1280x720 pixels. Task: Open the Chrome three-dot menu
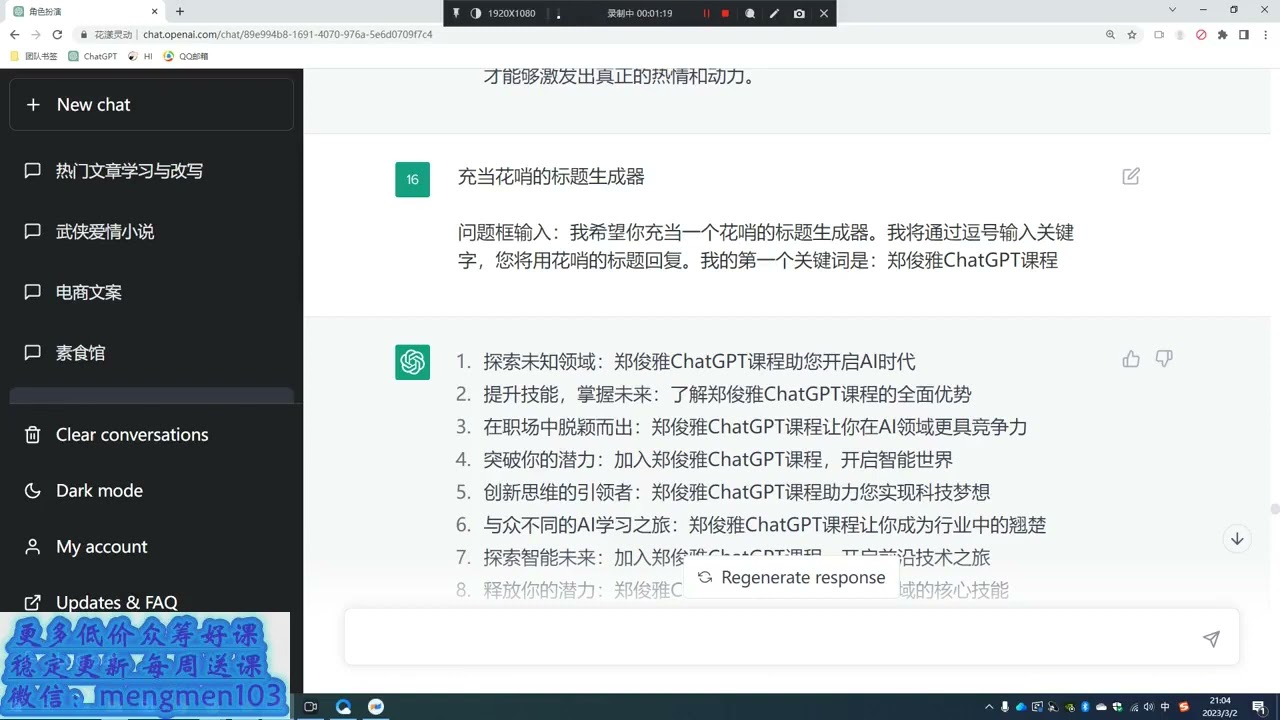tap(1265, 34)
